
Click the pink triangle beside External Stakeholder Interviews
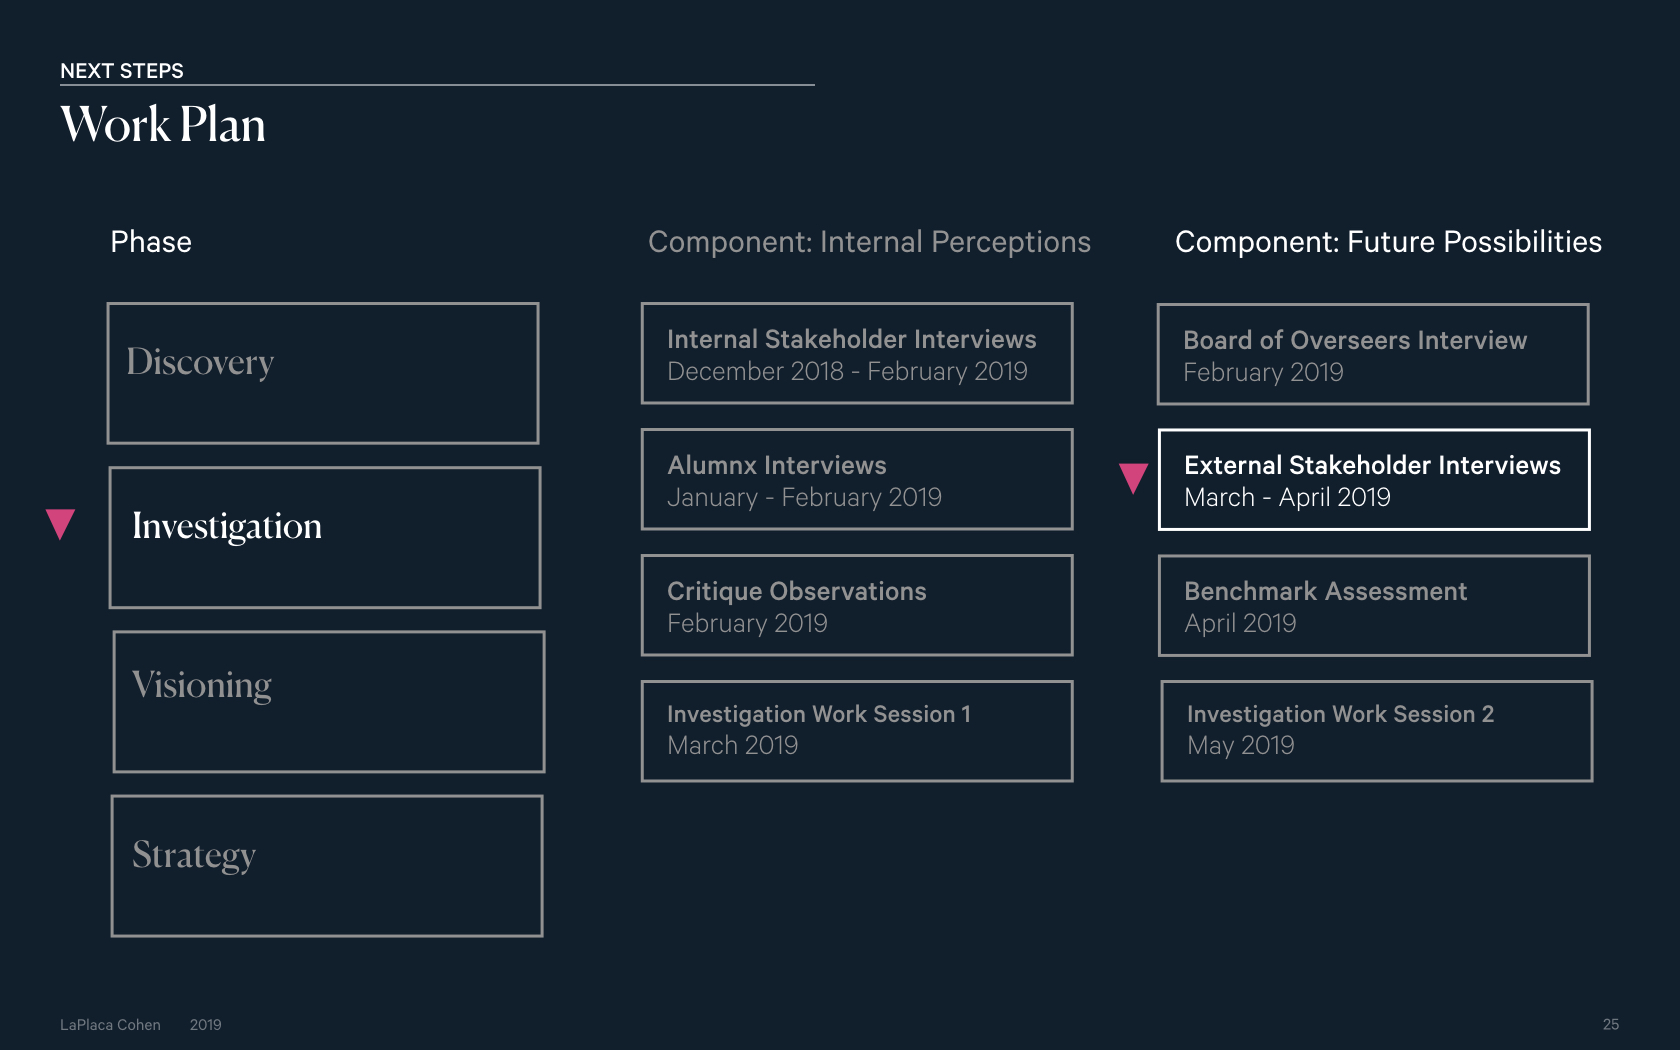(x=1133, y=478)
